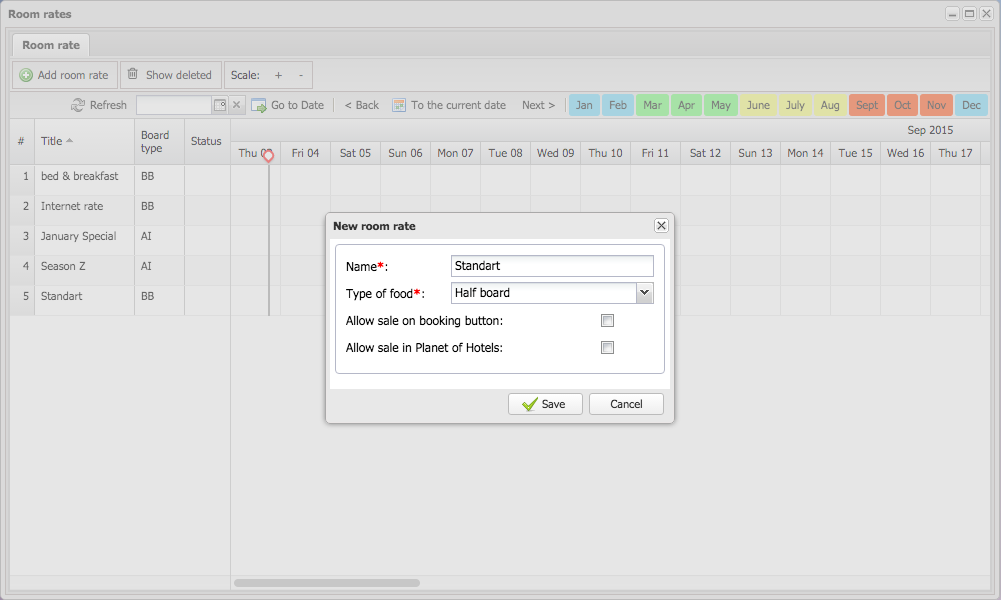Increase scale with the plus button
1001x600 pixels.
pyautogui.click(x=278, y=75)
